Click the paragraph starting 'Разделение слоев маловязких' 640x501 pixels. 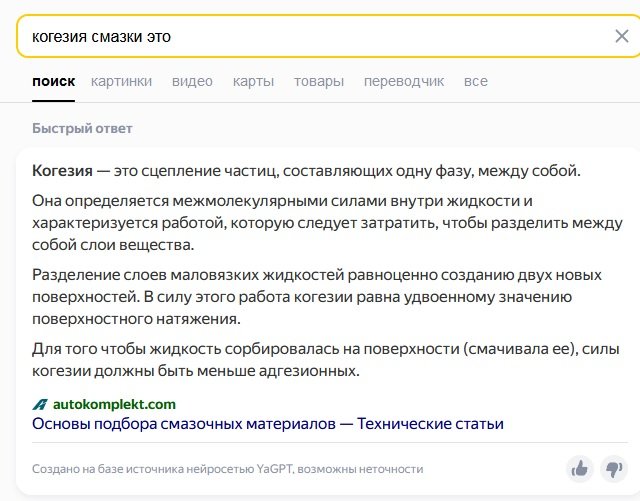(317, 297)
